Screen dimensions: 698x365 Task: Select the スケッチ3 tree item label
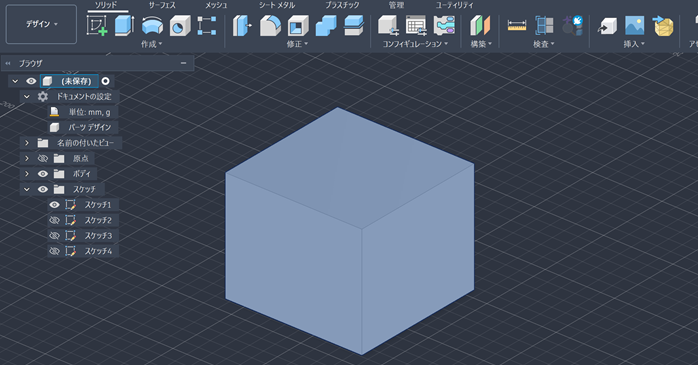(x=98, y=235)
